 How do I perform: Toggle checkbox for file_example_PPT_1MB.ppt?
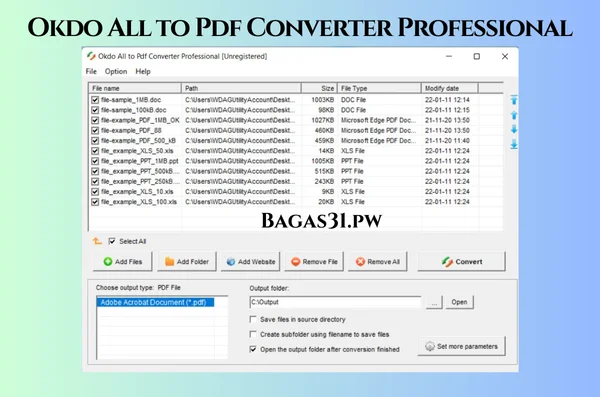tap(95, 161)
